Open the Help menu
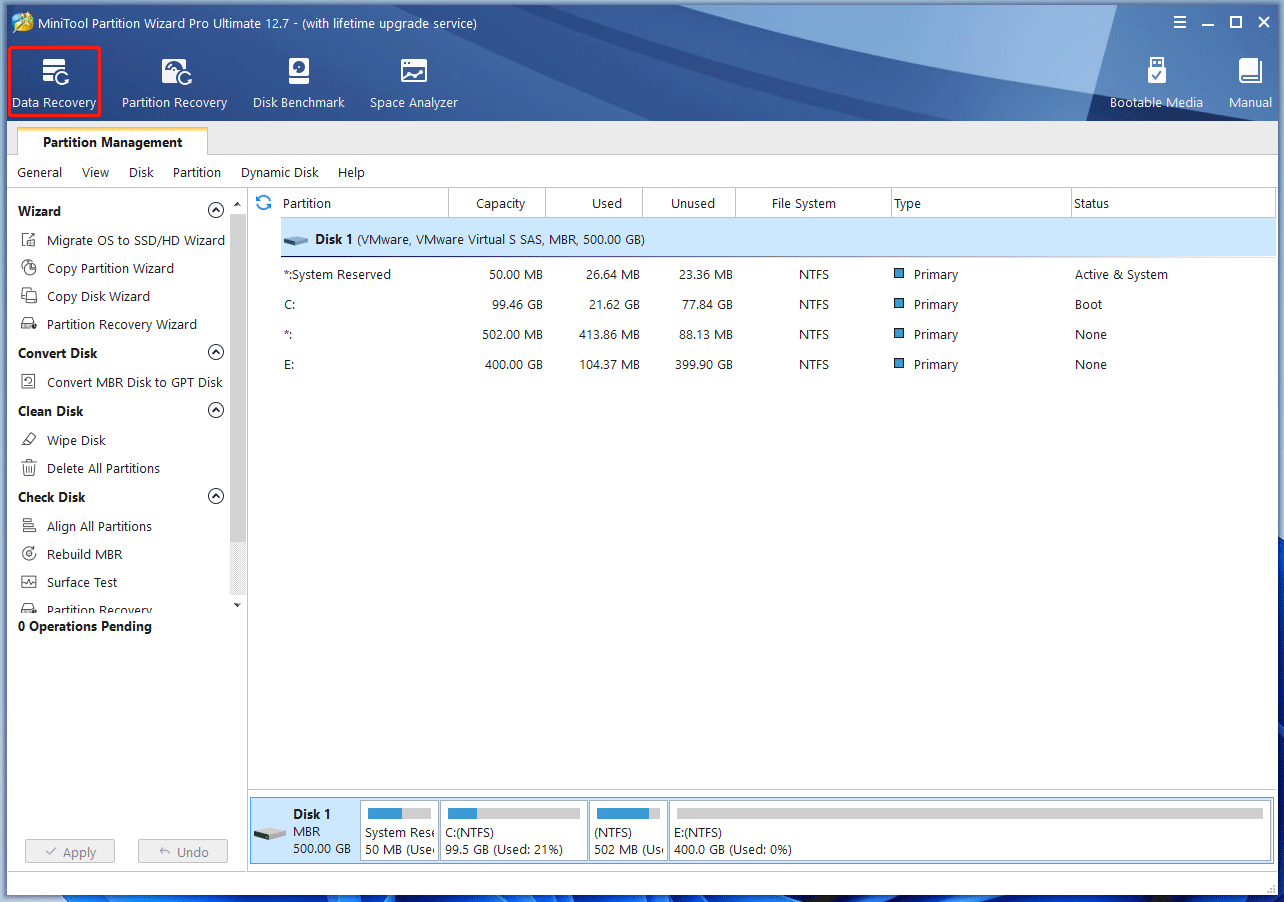This screenshot has width=1284, height=902. (x=351, y=172)
